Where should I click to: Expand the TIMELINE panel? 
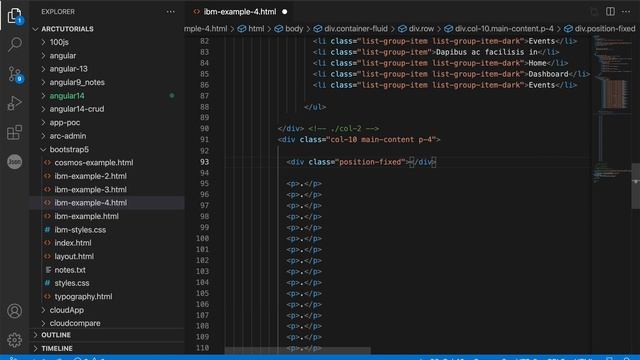coord(57,349)
